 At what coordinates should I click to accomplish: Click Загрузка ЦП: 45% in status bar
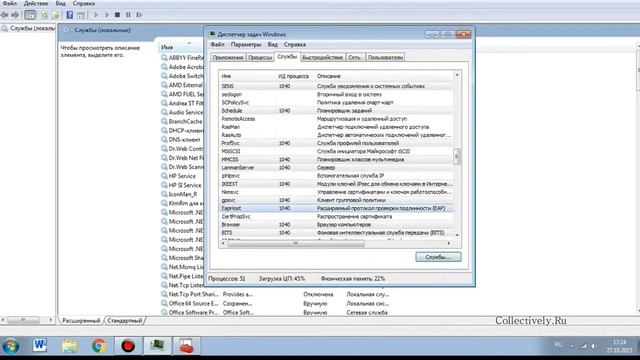tap(282, 279)
